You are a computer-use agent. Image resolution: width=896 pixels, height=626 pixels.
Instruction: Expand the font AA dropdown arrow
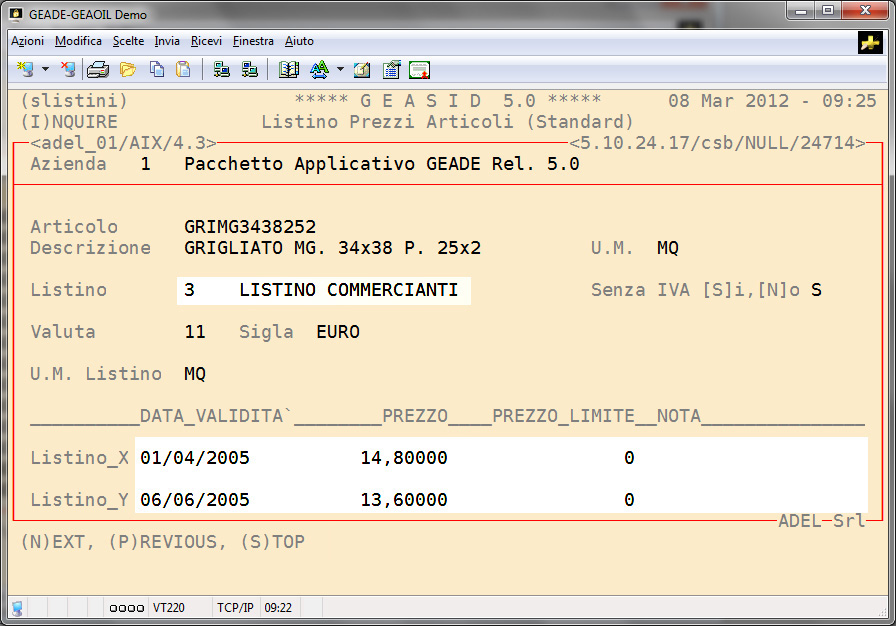point(340,69)
